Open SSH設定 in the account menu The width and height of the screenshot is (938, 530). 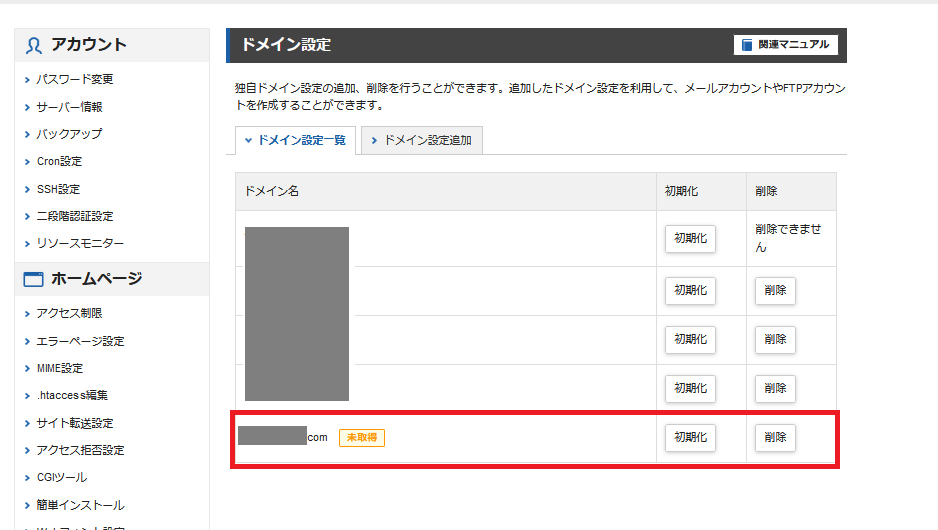click(x=58, y=189)
